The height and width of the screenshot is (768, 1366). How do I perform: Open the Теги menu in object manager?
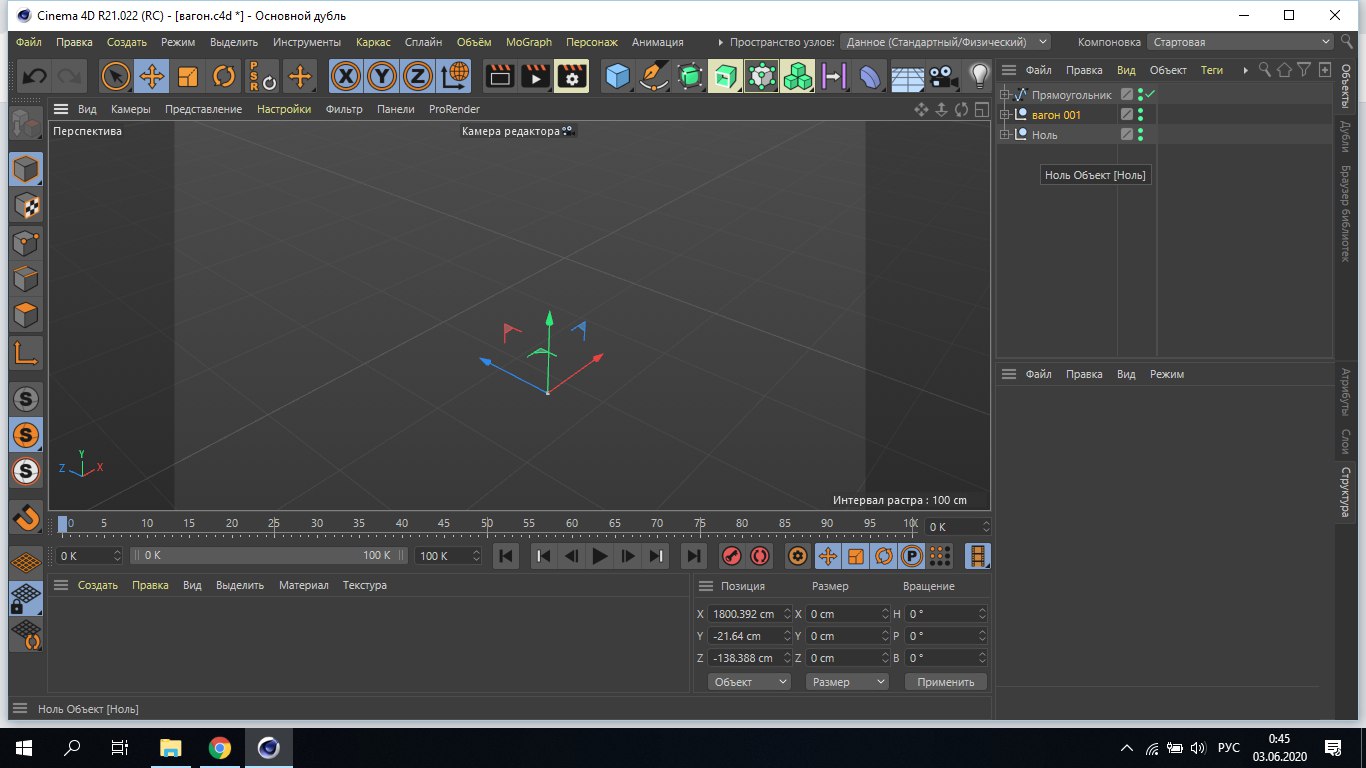1212,70
